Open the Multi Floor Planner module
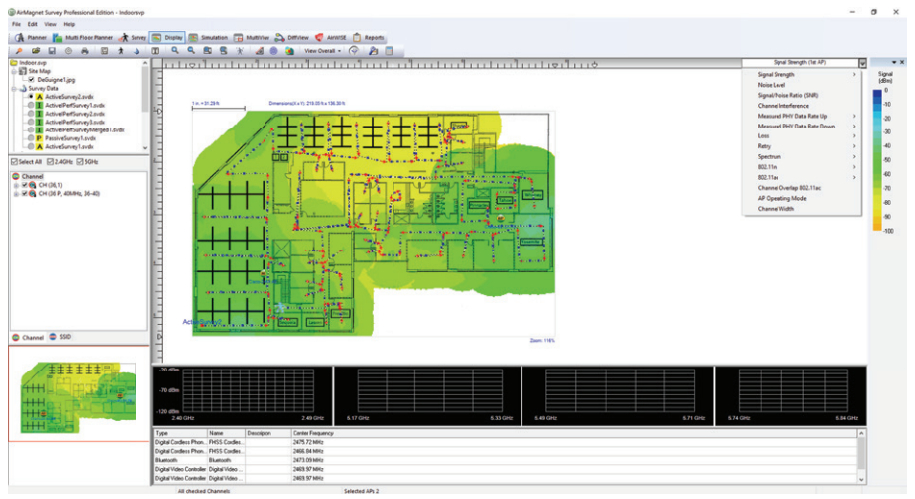 82,37
